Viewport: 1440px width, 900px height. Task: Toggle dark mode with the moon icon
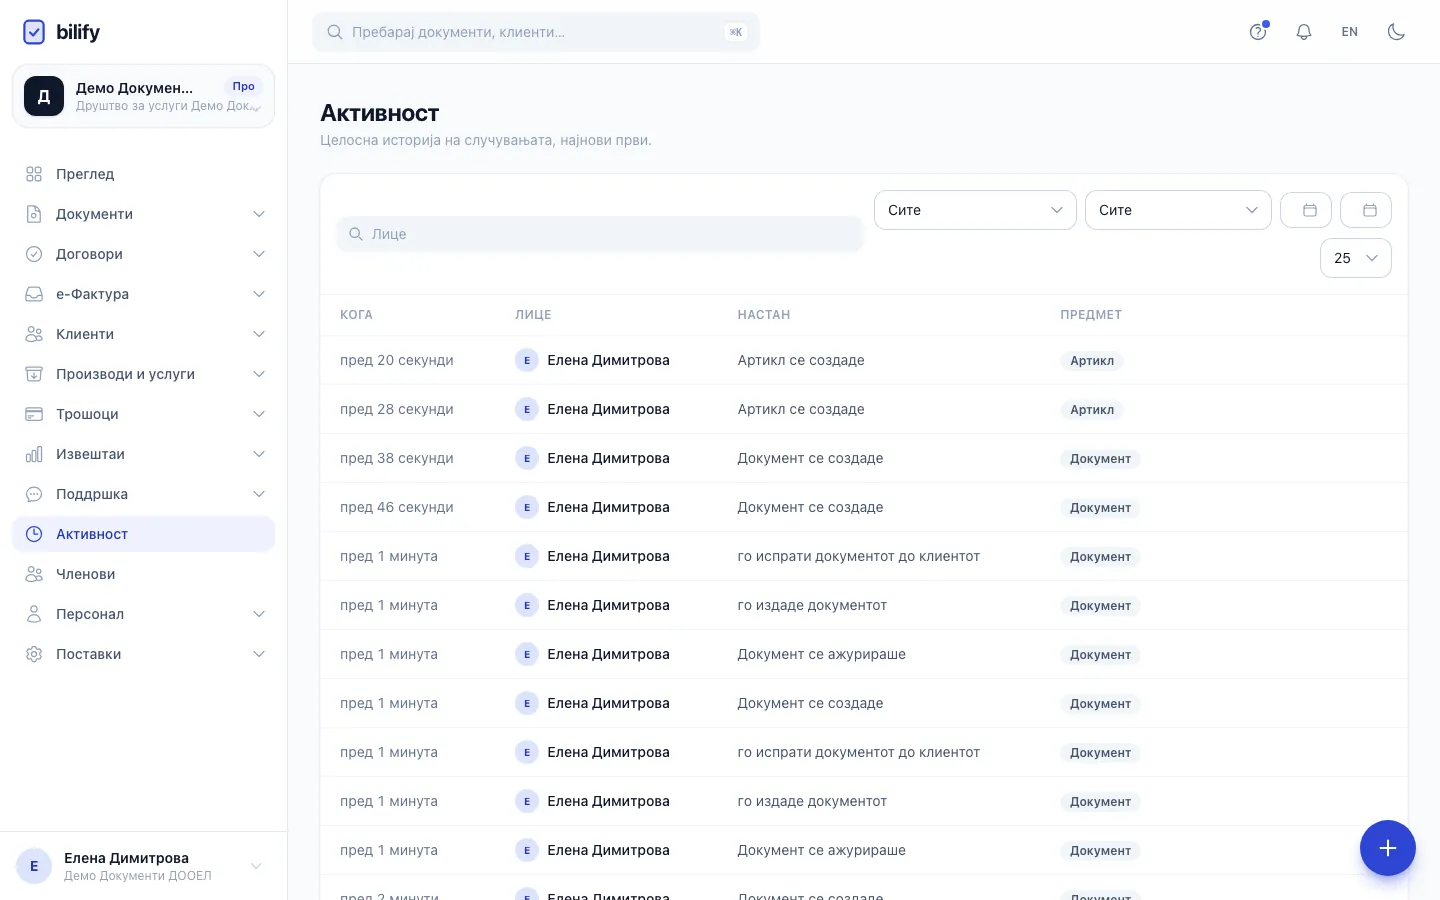tap(1396, 32)
